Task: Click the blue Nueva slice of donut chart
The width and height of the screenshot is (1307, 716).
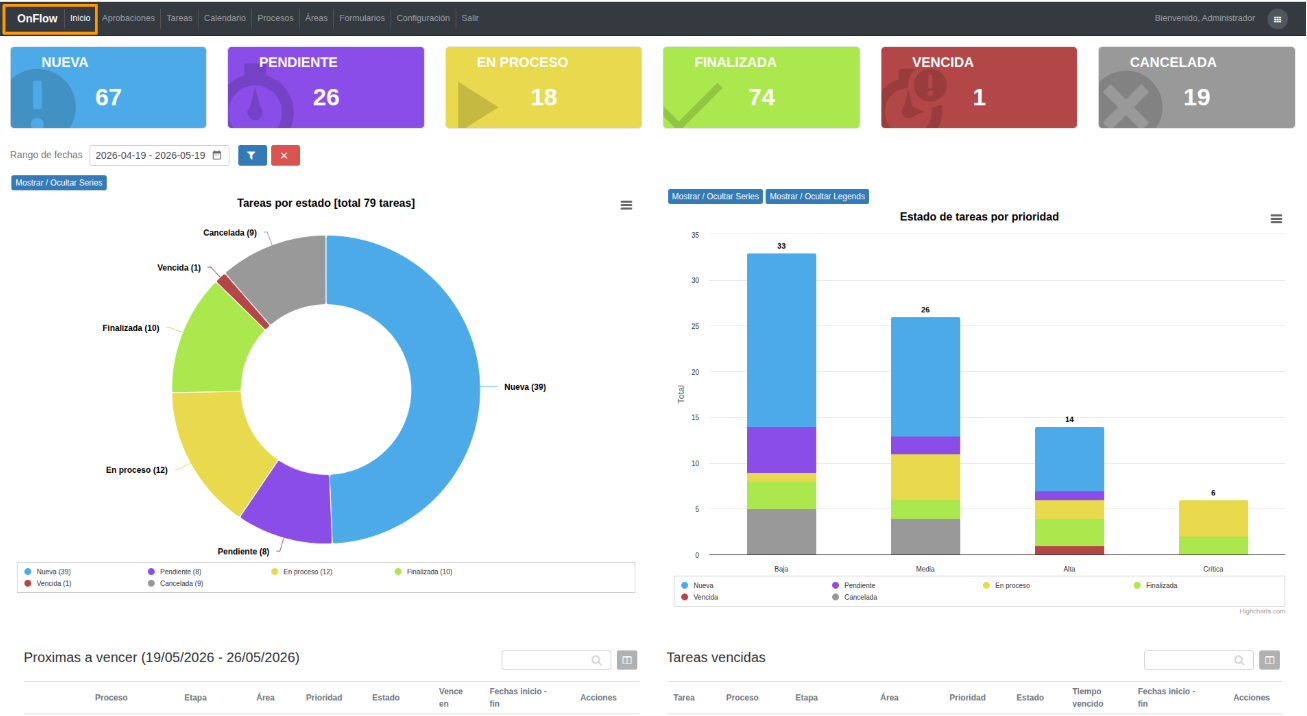Action: click(x=430, y=390)
